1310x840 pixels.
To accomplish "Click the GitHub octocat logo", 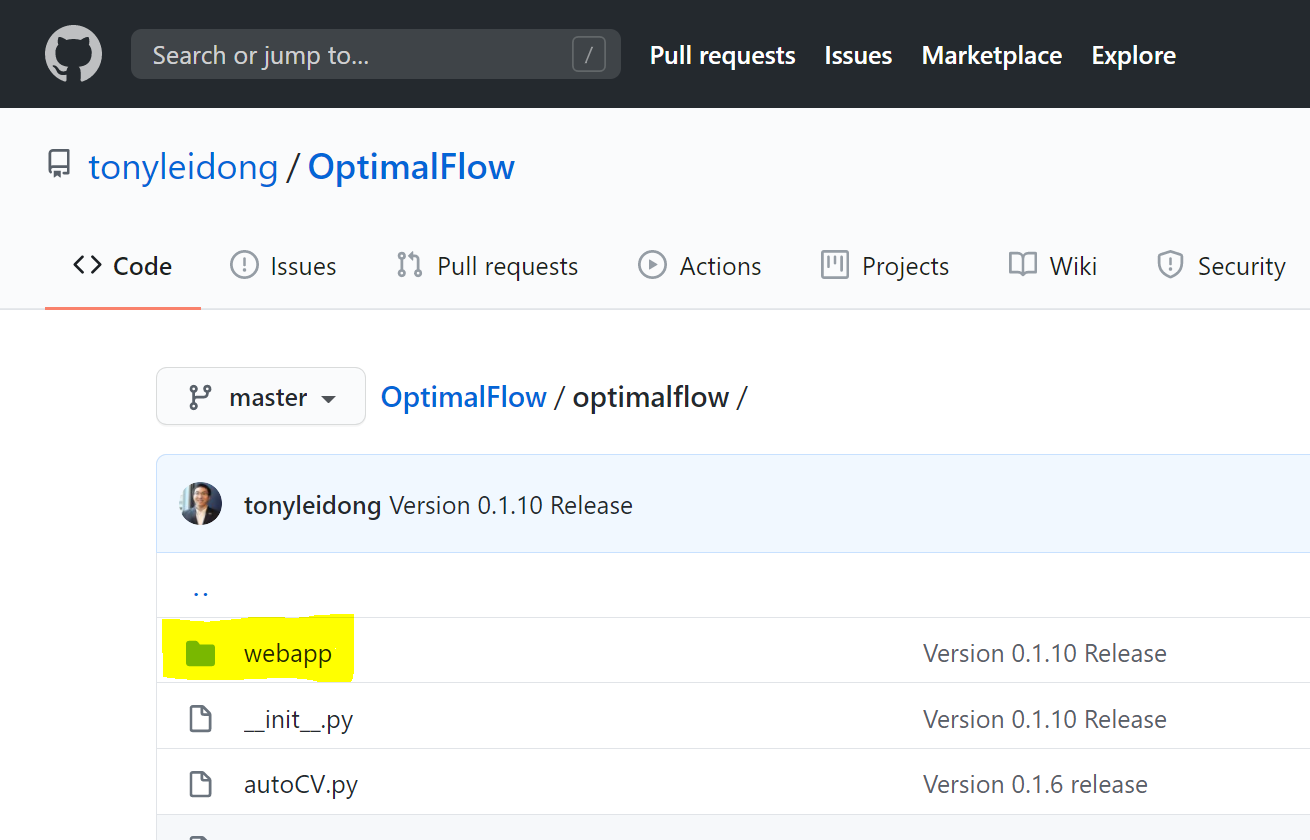I will 73,54.
